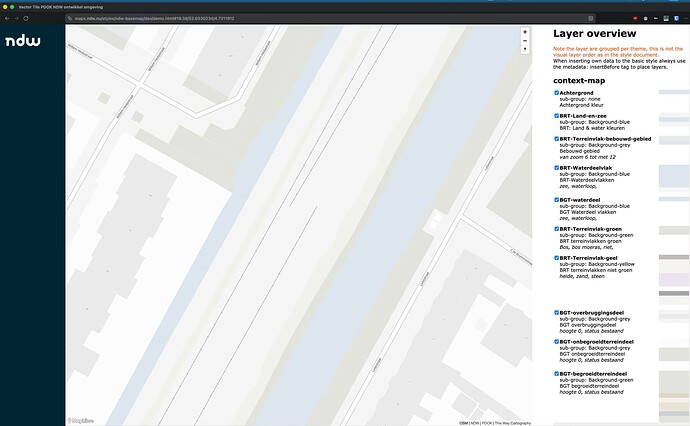The width and height of the screenshot is (690, 426).
Task: Open the blue shield extension icon
Action: (x=676, y=18)
